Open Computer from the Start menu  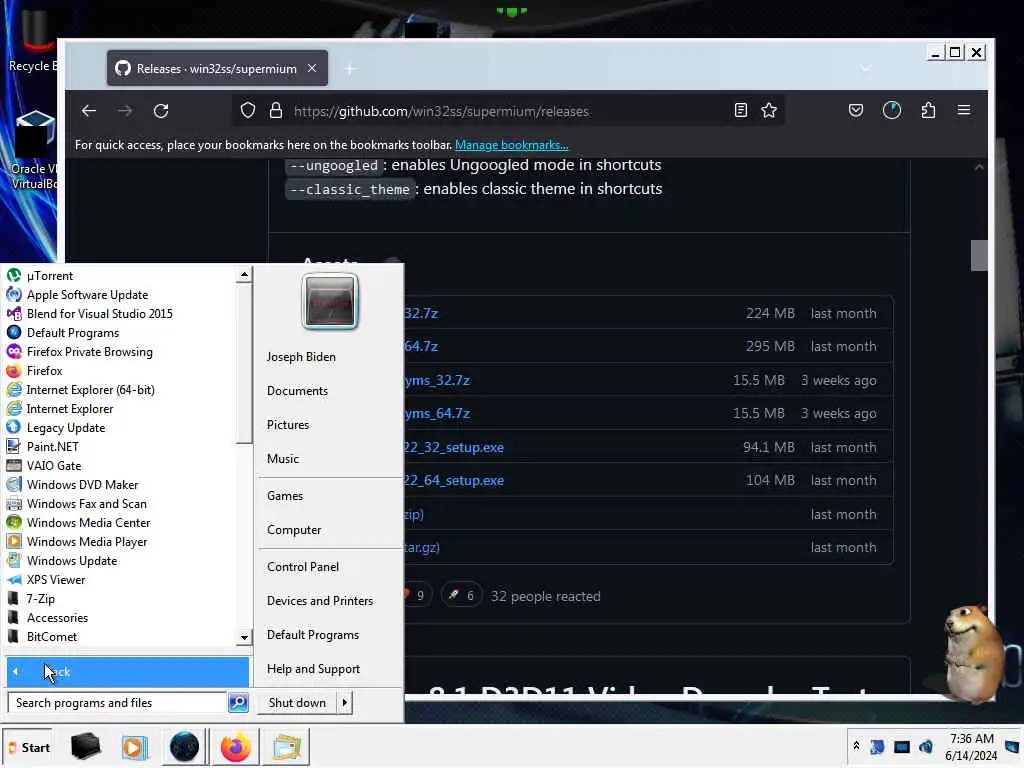tap(294, 530)
